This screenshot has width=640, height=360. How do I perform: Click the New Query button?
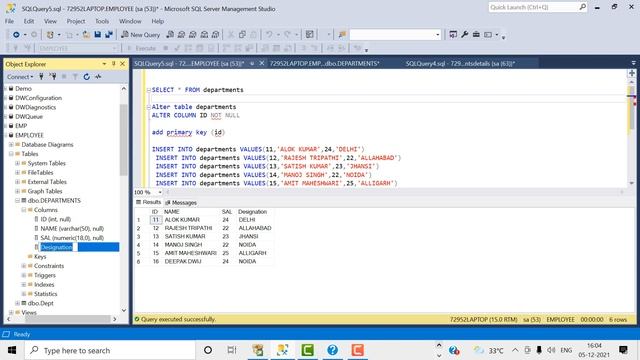[141, 35]
